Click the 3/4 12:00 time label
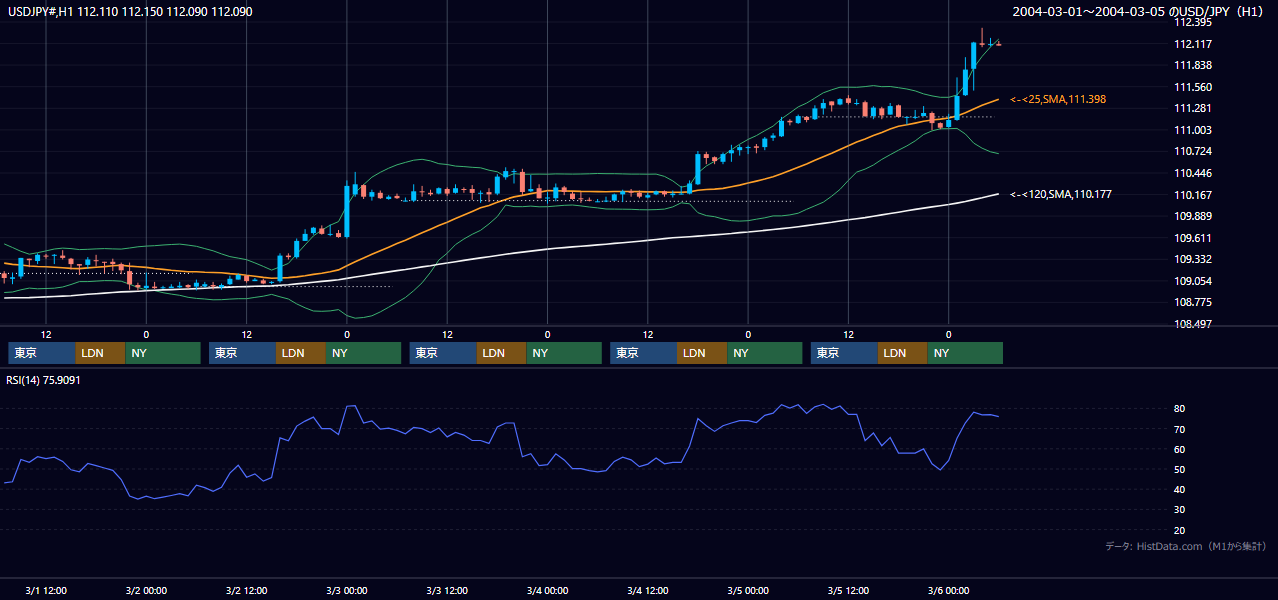The height and width of the screenshot is (600, 1278). pos(647,590)
